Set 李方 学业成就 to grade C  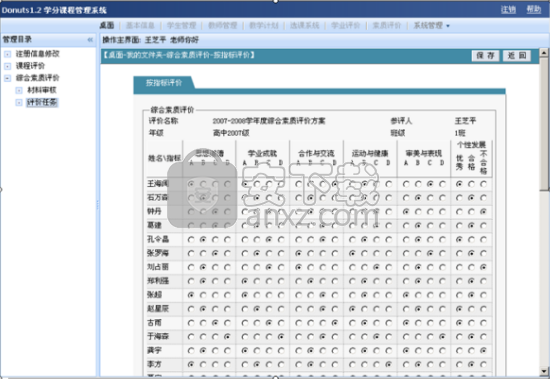pos(269,364)
